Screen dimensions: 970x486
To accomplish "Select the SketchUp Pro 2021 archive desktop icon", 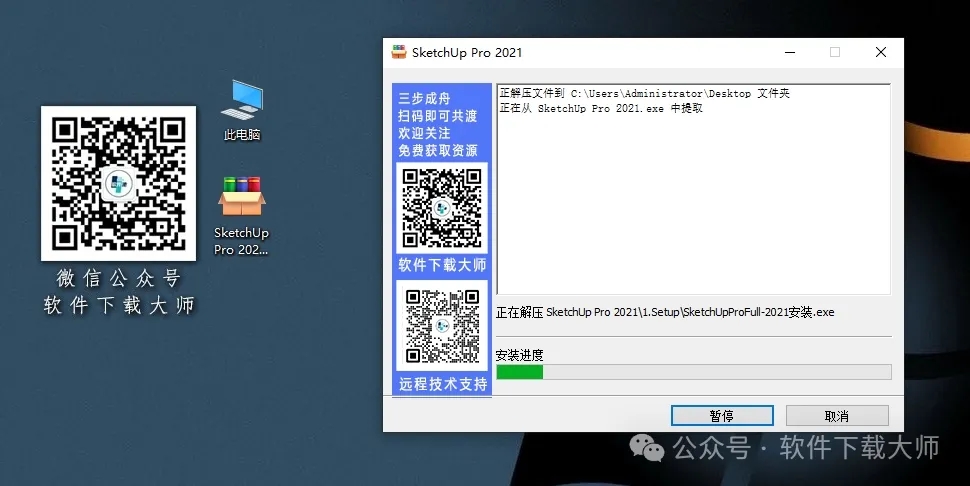I will click(x=241, y=216).
